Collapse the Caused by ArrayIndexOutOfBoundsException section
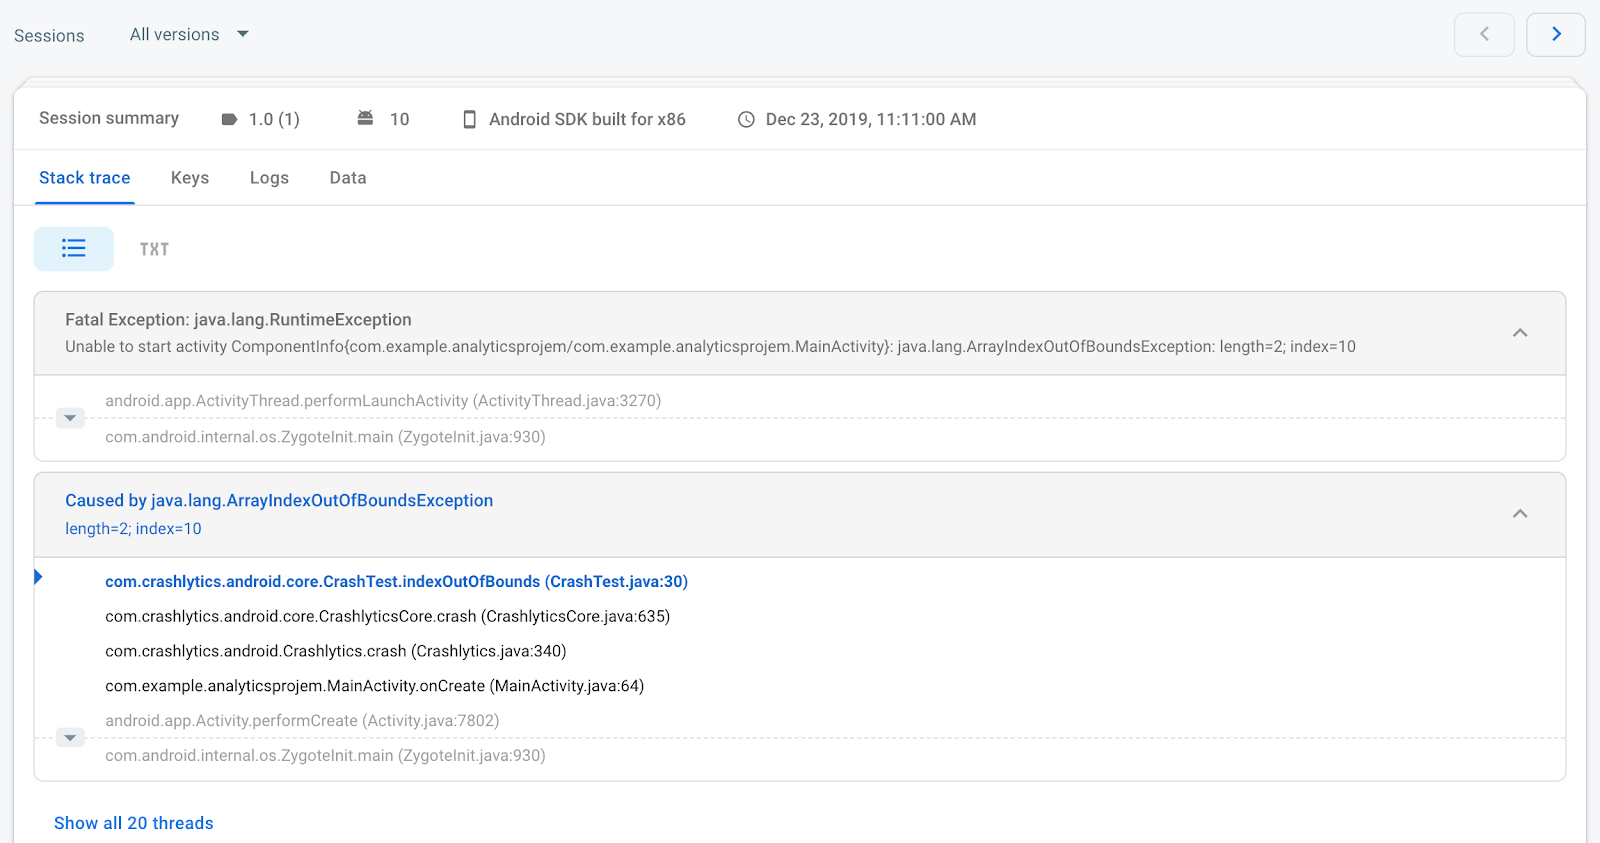This screenshot has height=843, width=1600. coord(1519,514)
